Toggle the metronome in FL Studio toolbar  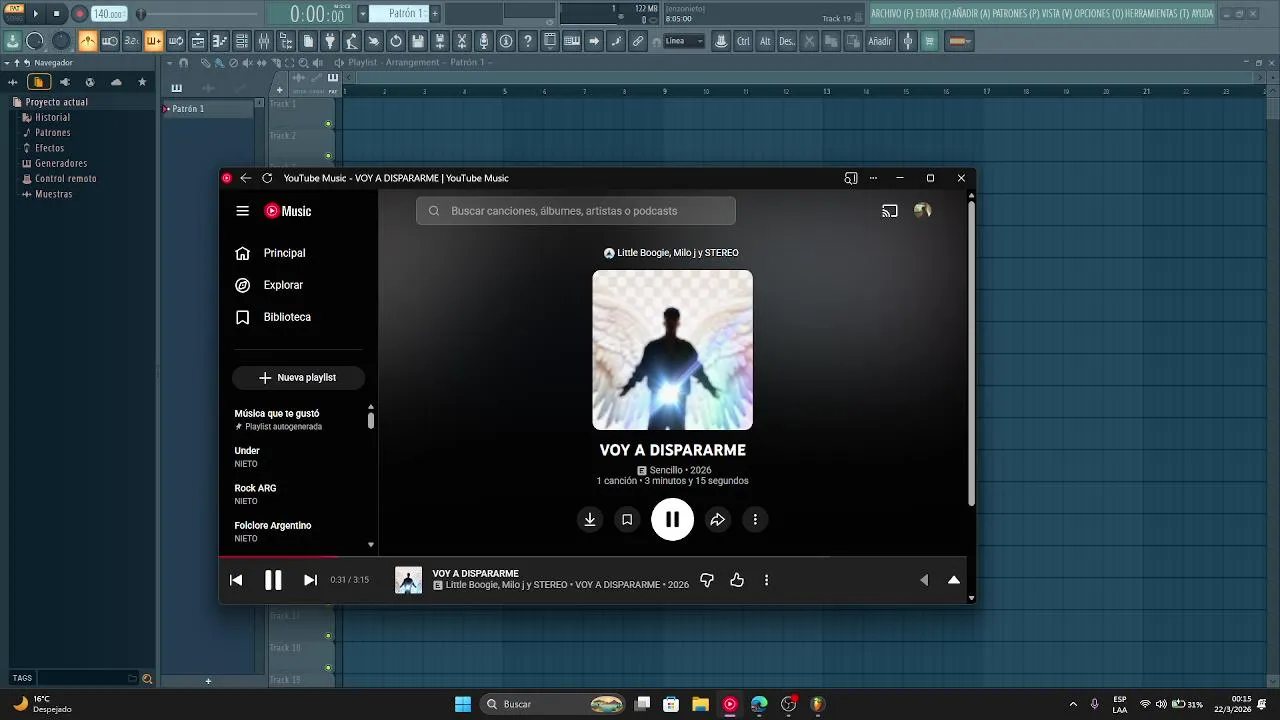88,41
